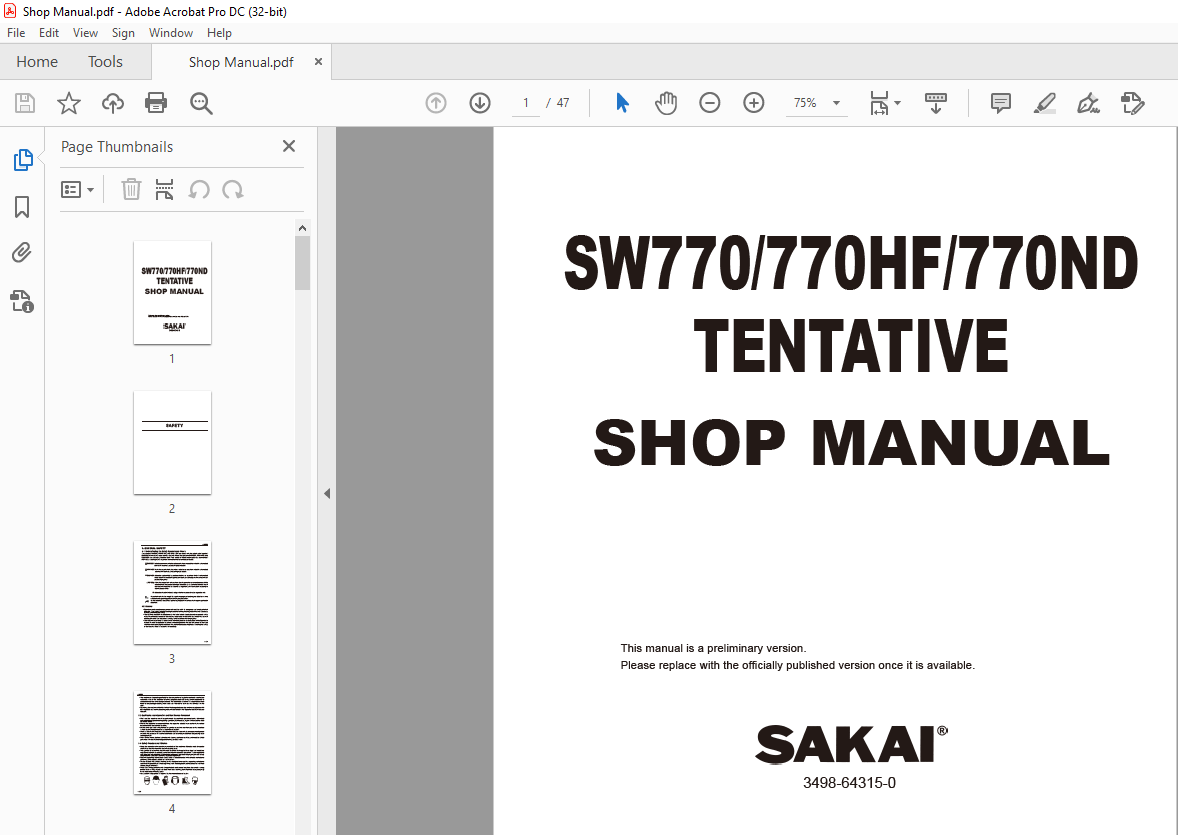1178x835 pixels.
Task: Open the Bookmarks sidebar panel
Action: click(x=22, y=207)
